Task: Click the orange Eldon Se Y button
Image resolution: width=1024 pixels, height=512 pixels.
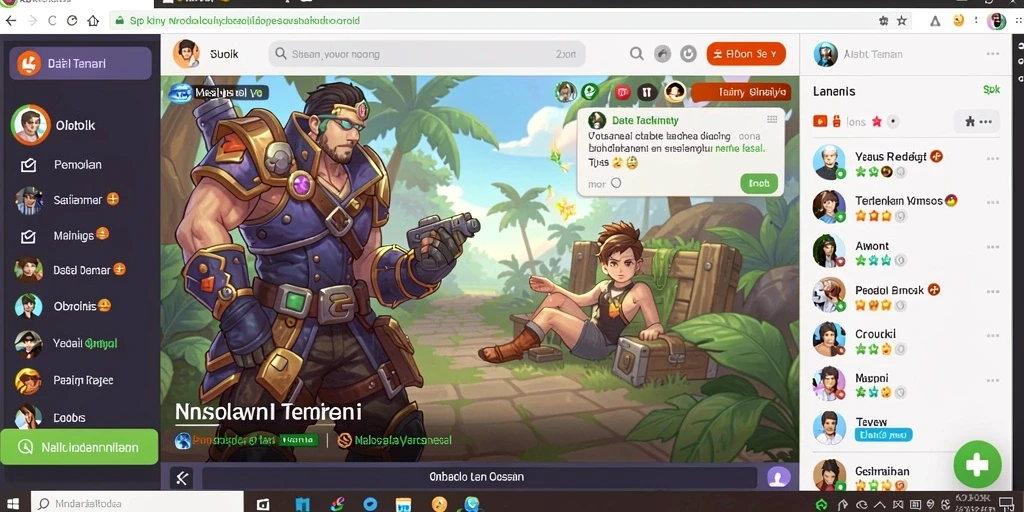Action: [x=746, y=54]
